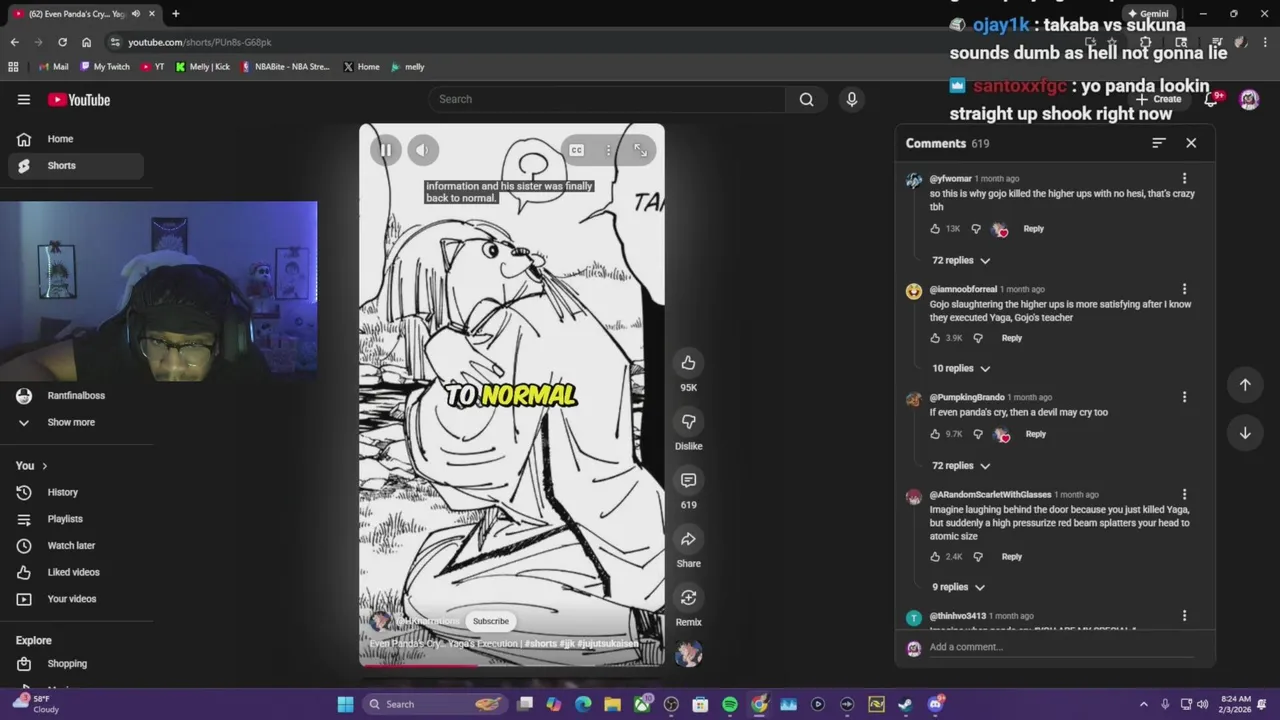Remix this Short
This screenshot has width=1280, height=720.
click(x=688, y=598)
